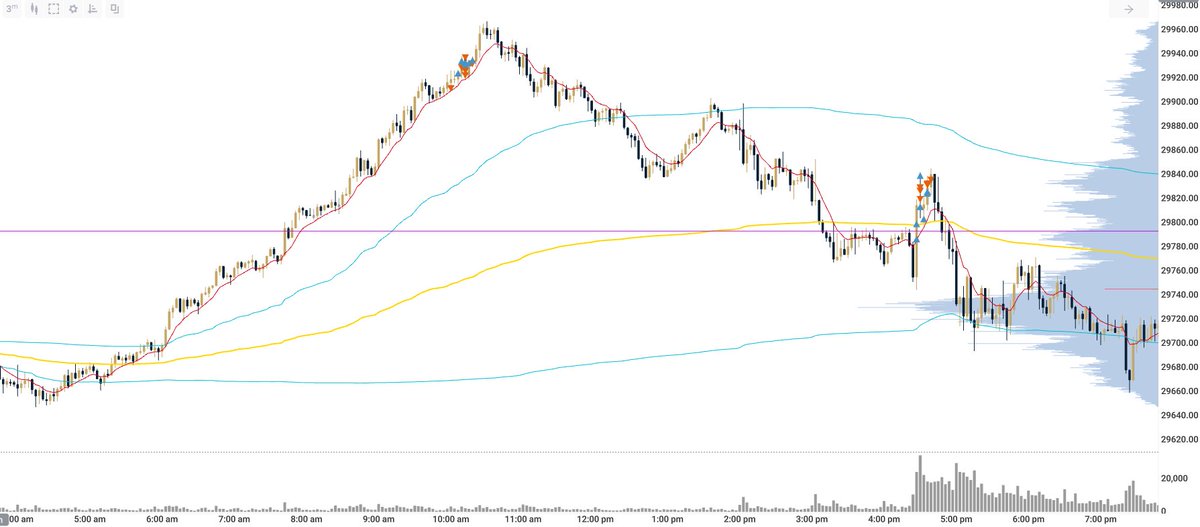Click the 29800.00 price axis label
1200x527 pixels.
tap(1178, 222)
